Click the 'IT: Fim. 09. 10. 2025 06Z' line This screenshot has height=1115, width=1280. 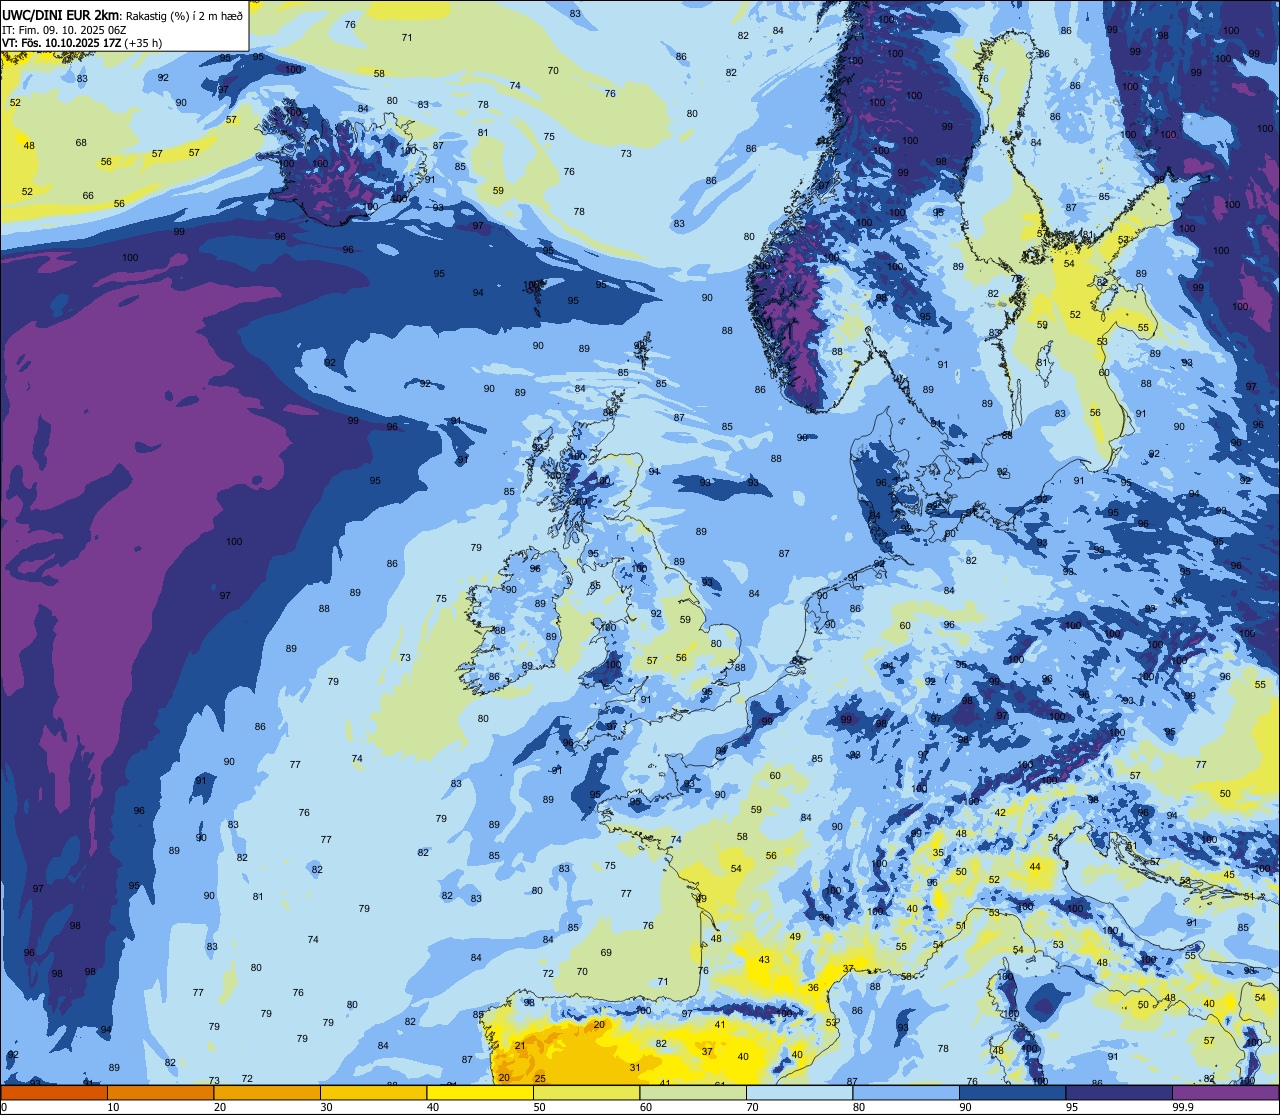tap(64, 30)
